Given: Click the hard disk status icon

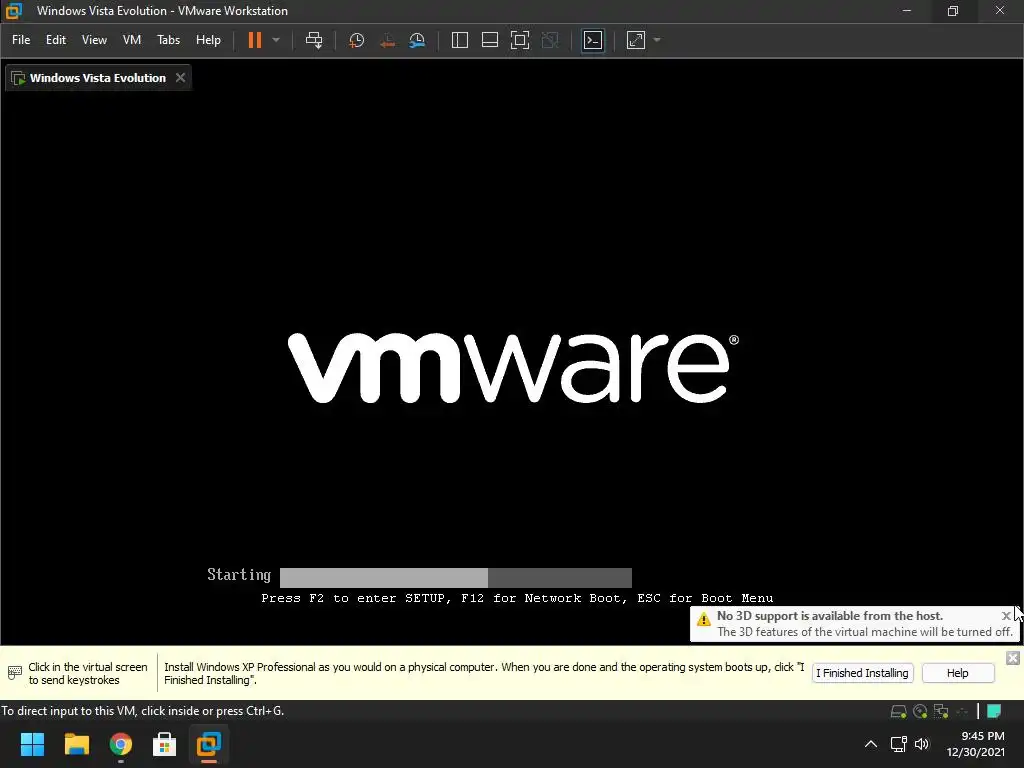Looking at the screenshot, I should click(x=899, y=711).
